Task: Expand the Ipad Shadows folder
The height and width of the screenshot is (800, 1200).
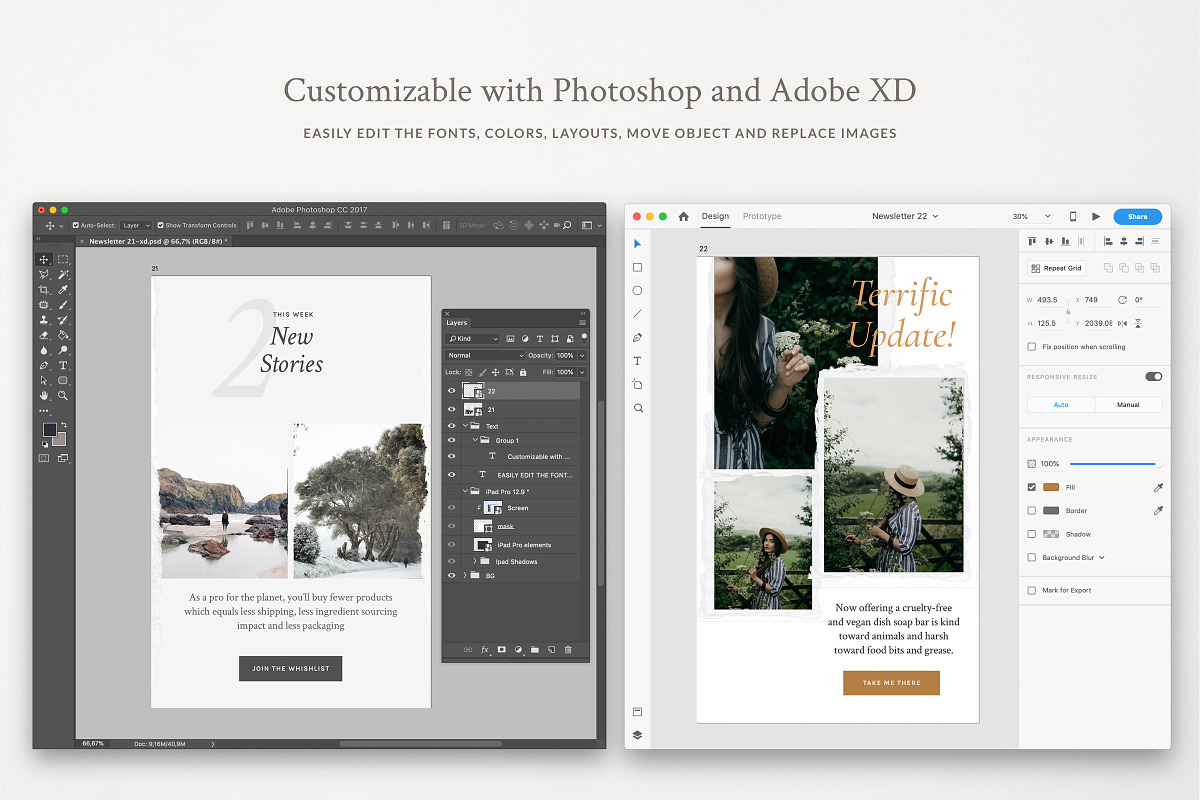Action: click(x=475, y=561)
